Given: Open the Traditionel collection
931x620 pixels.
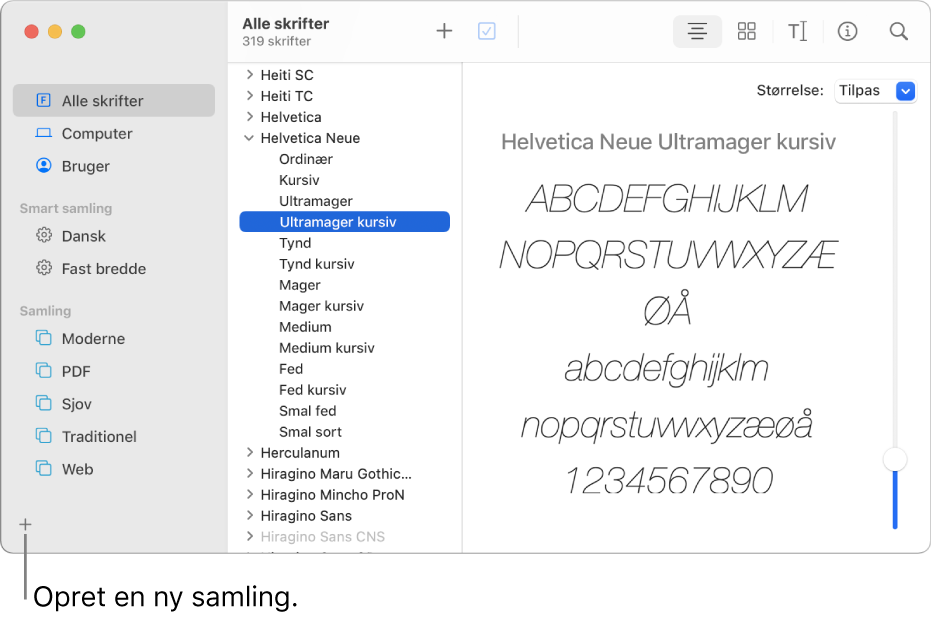Looking at the screenshot, I should click(x=99, y=436).
